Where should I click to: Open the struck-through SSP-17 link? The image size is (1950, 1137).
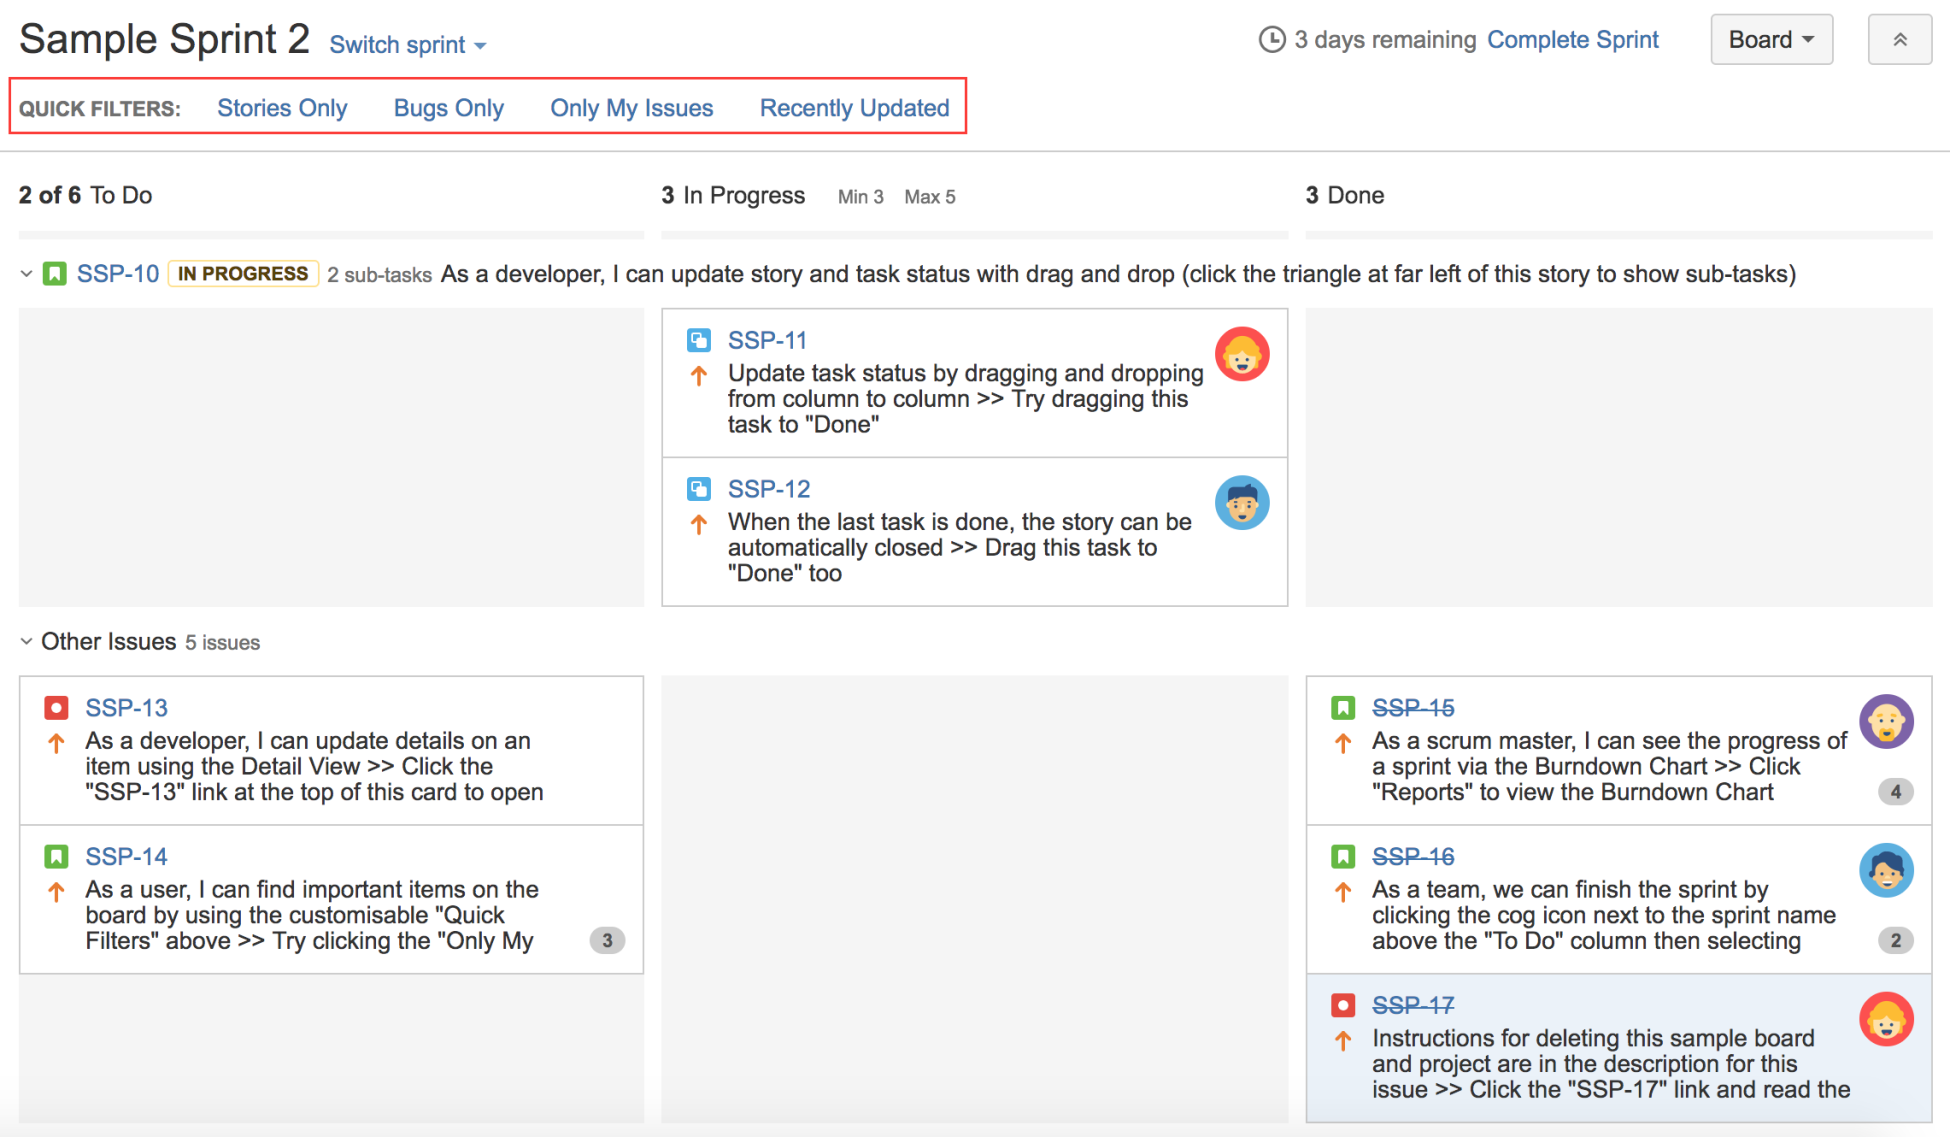(x=1413, y=1005)
